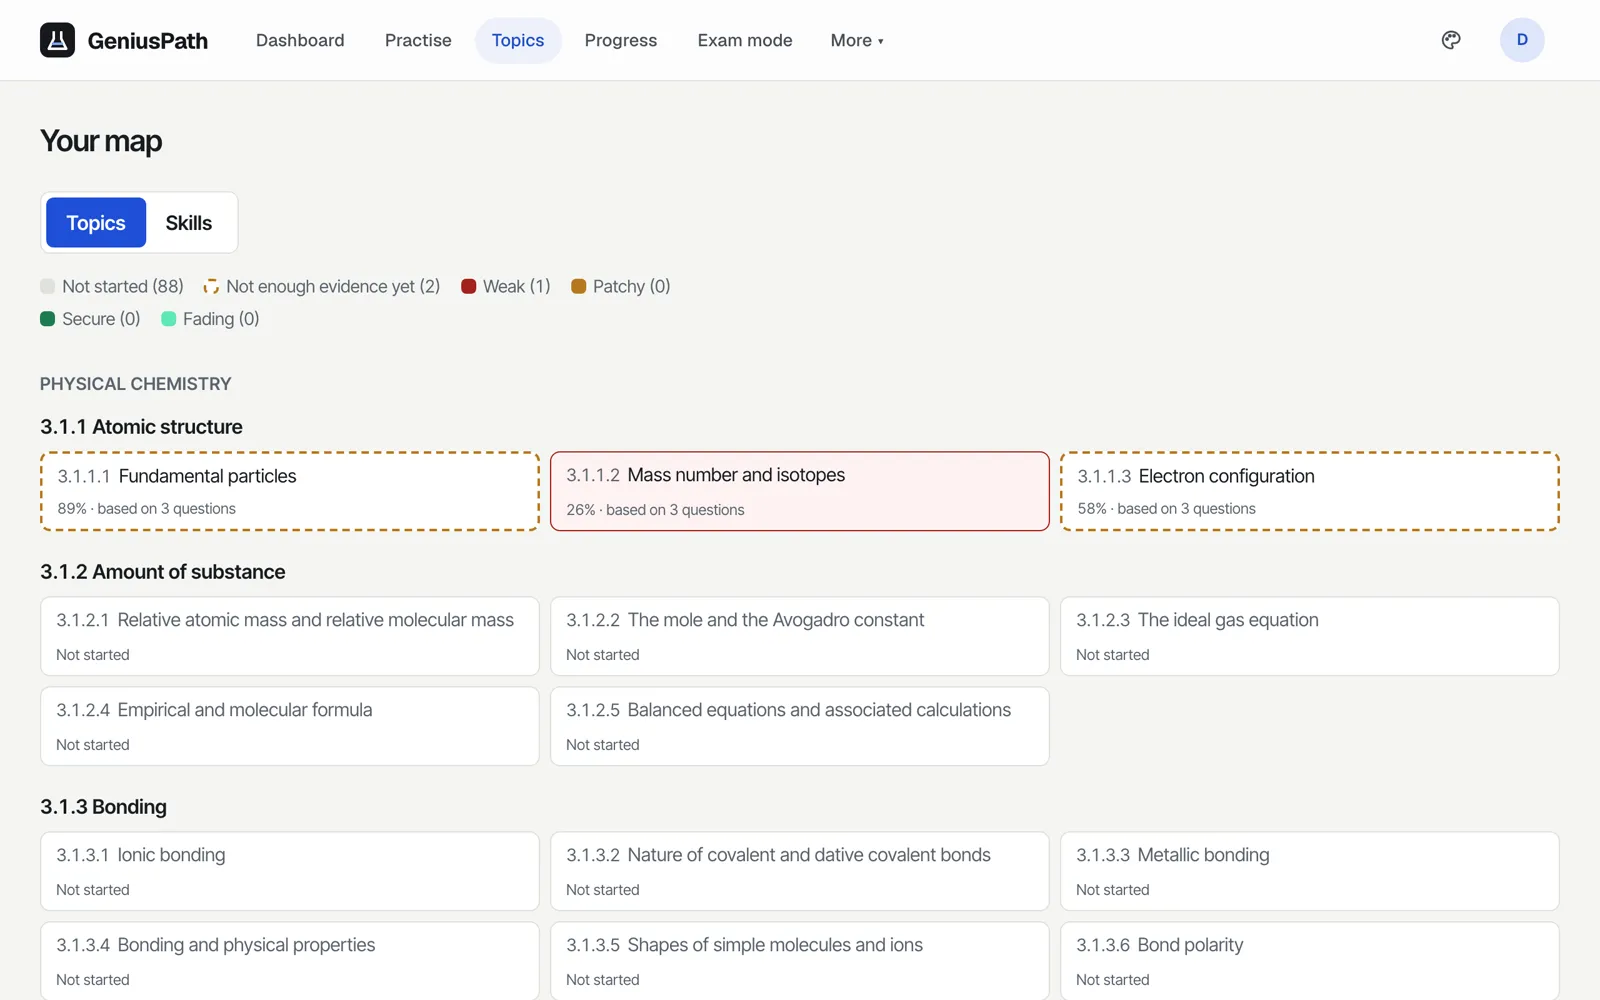This screenshot has width=1600, height=1000.
Task: Open The mole and Avogadro constant card
Action: [800, 636]
